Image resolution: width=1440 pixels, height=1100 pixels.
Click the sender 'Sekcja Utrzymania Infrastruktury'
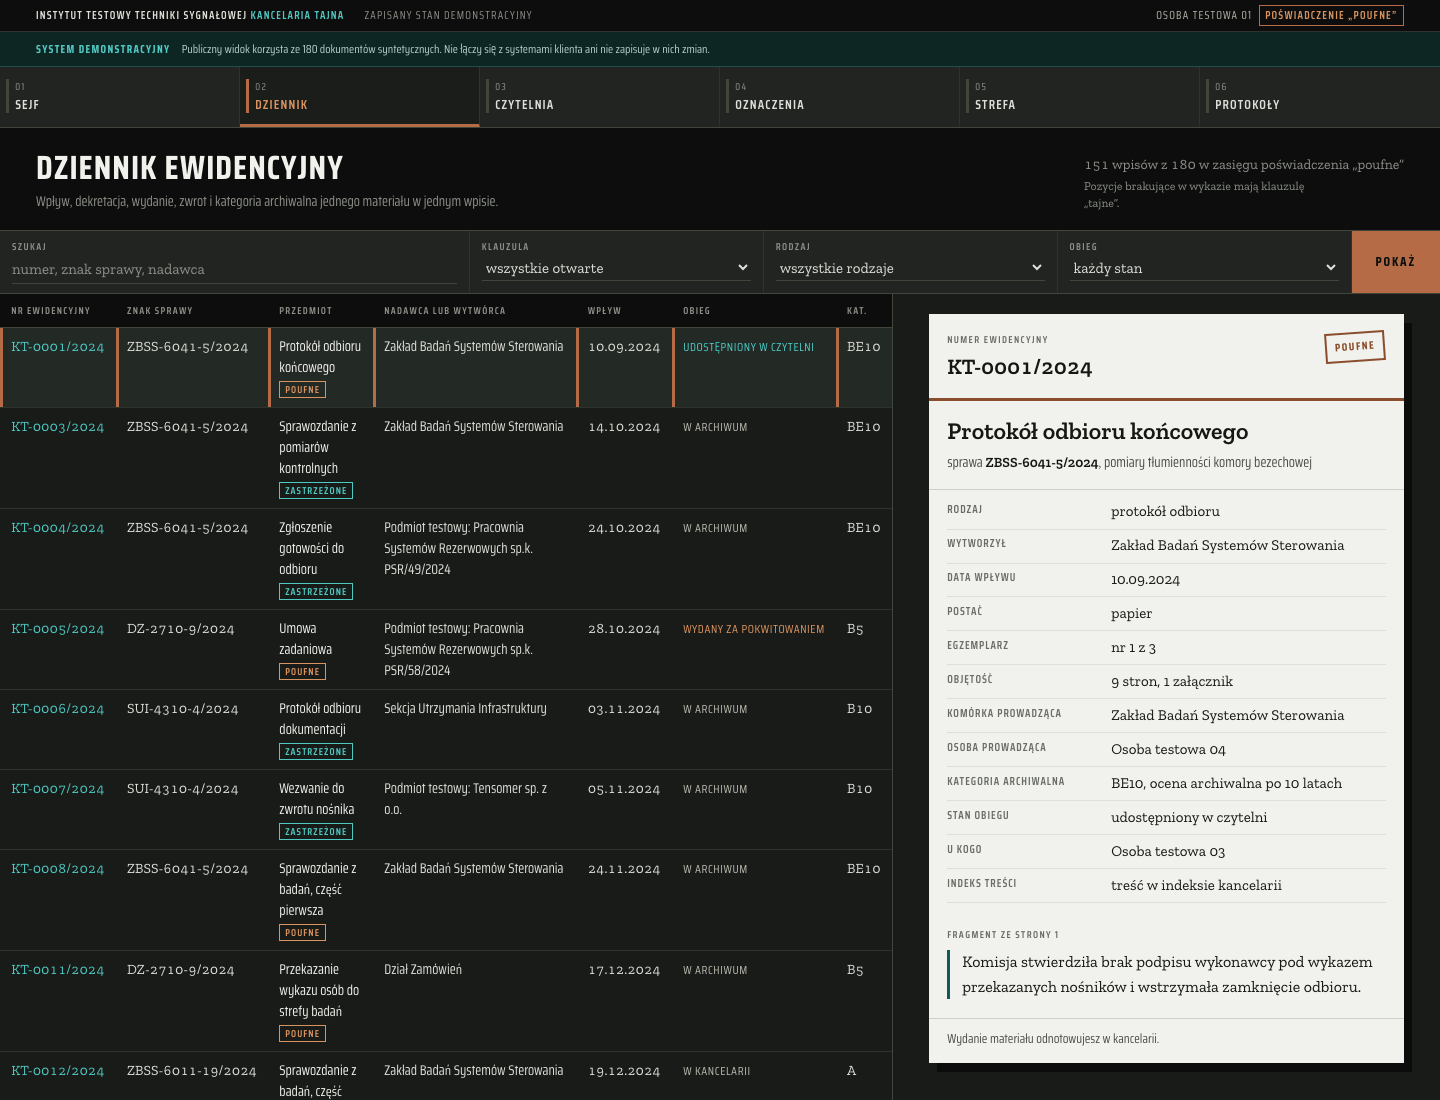coord(465,709)
